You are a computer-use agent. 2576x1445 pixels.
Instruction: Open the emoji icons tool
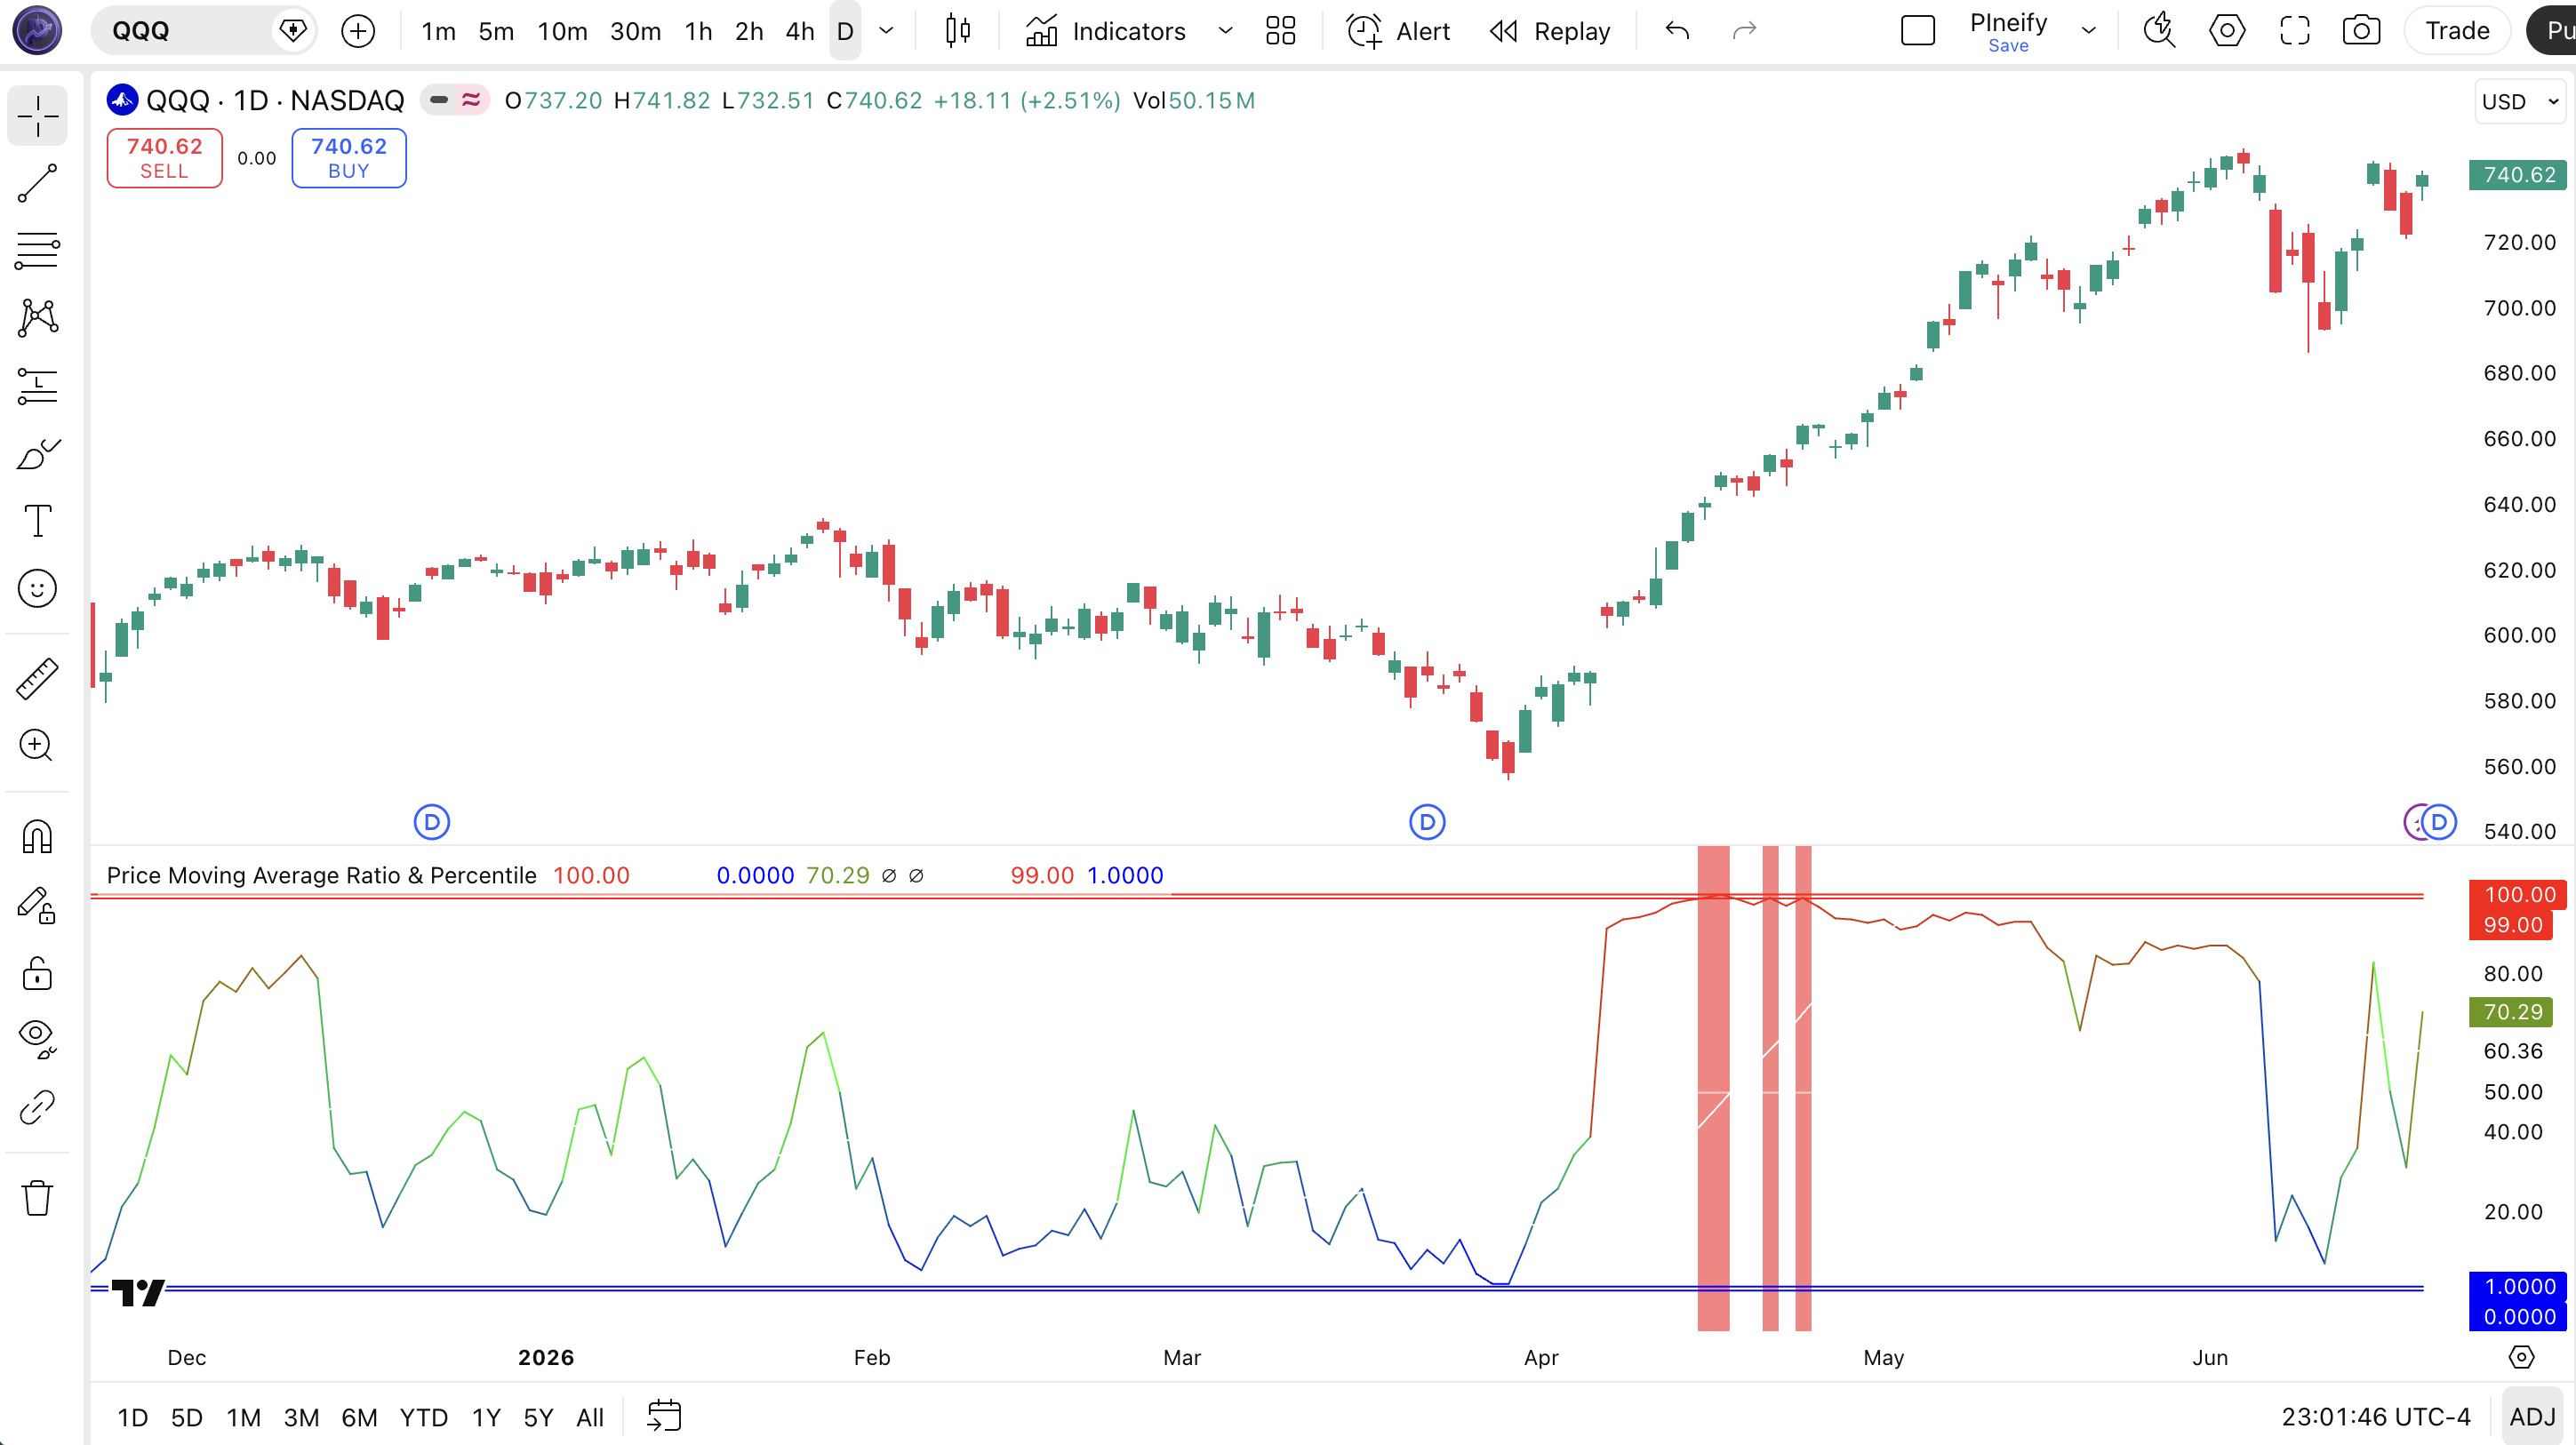[x=37, y=588]
